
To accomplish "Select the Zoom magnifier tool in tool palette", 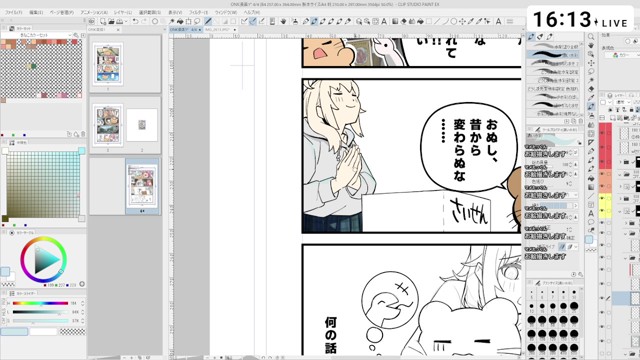I will 591,37.
